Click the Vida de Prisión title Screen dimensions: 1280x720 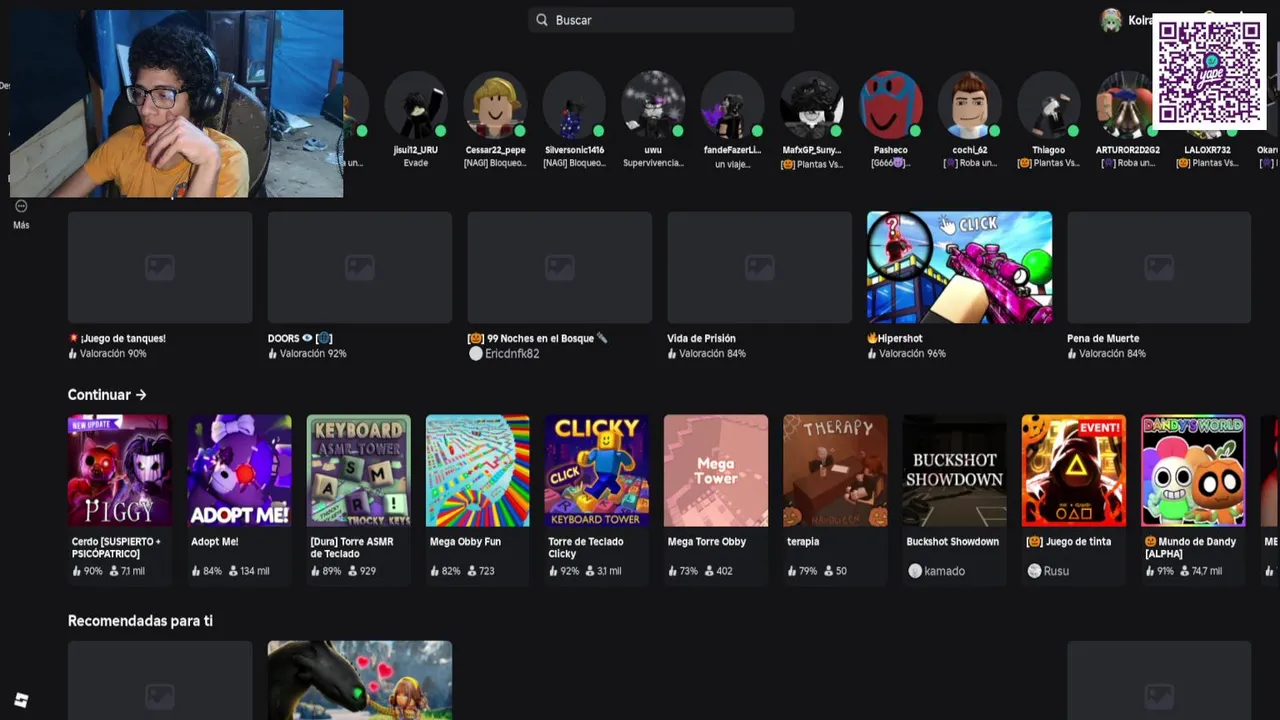701,338
